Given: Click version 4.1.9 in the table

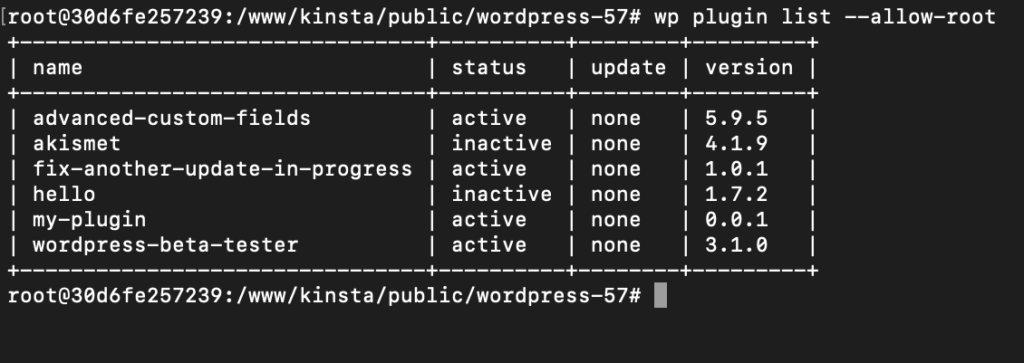Looking at the screenshot, I should click(736, 144).
